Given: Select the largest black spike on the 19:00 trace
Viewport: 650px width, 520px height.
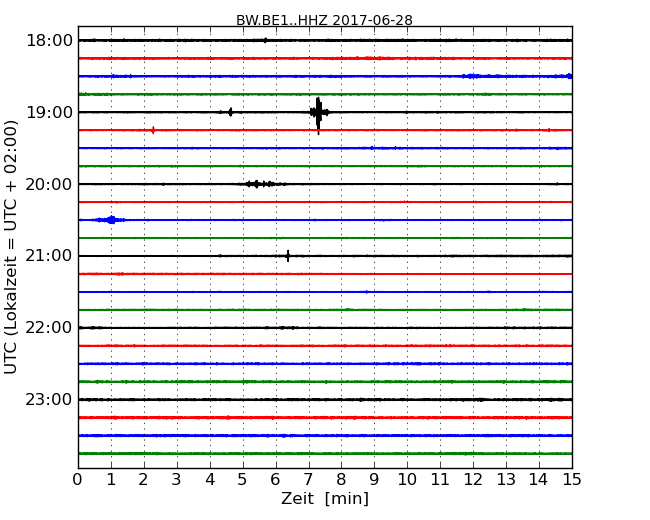Looking at the screenshot, I should pyautogui.click(x=318, y=115).
